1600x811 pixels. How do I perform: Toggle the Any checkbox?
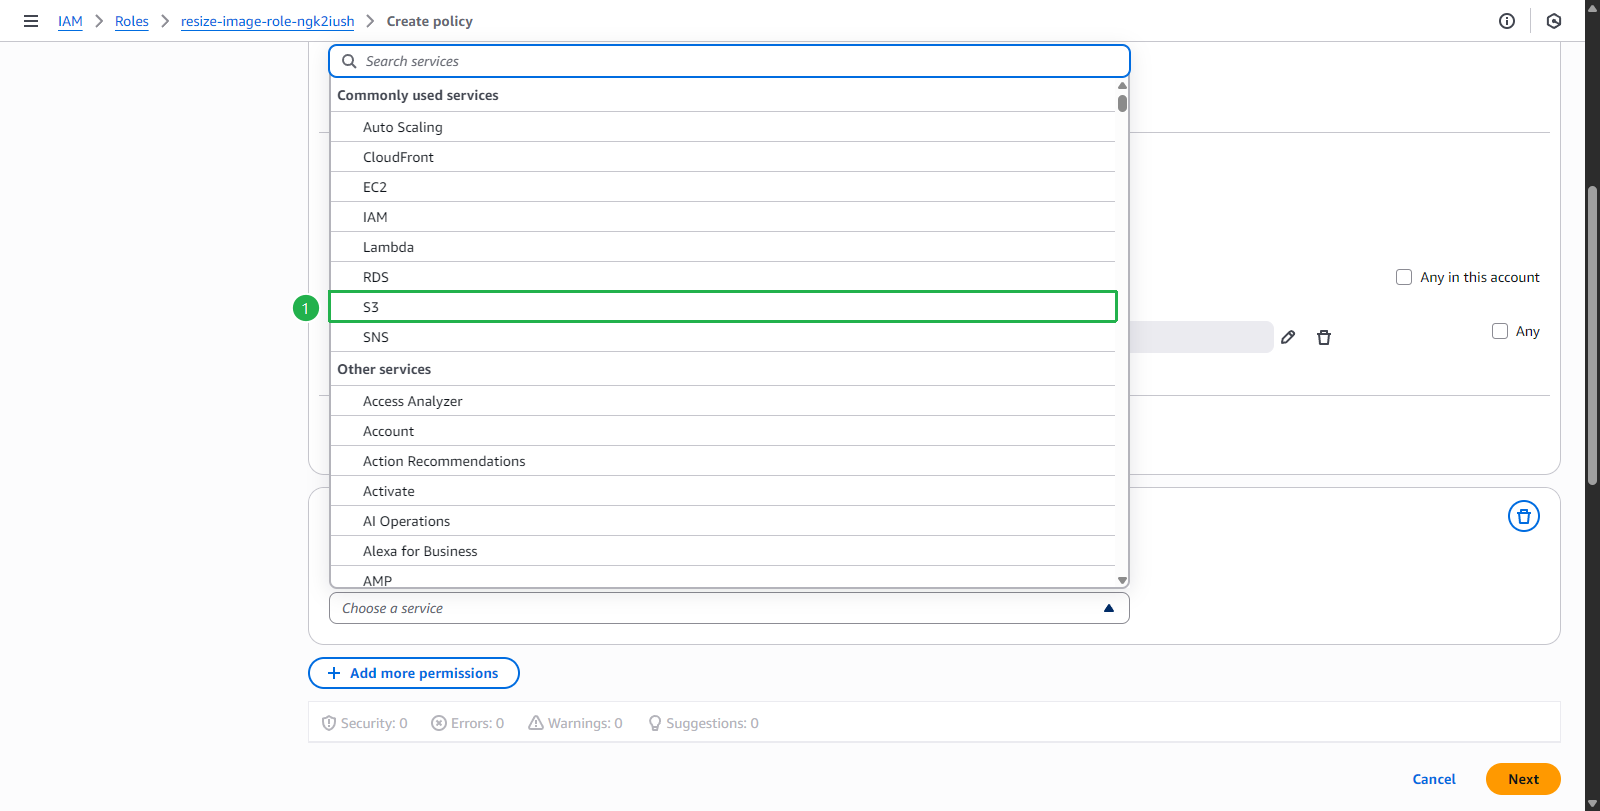[1500, 331]
